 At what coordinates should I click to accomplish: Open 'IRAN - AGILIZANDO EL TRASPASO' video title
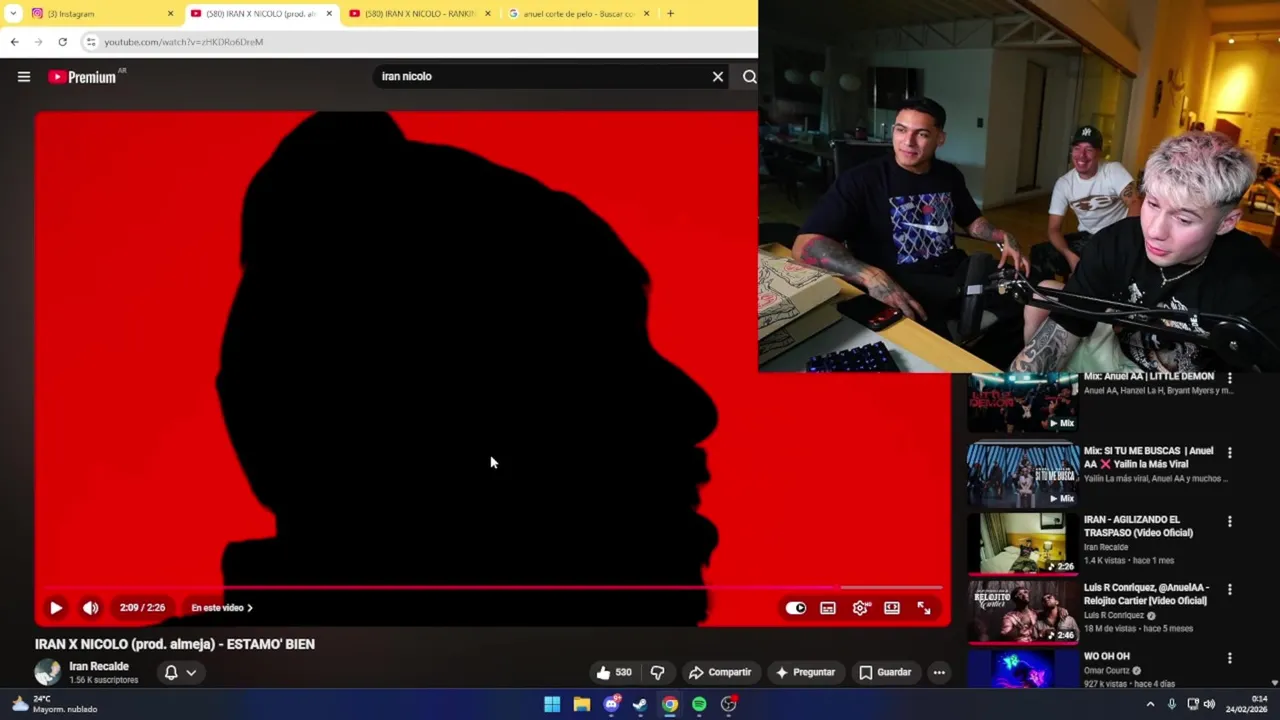[1138, 526]
